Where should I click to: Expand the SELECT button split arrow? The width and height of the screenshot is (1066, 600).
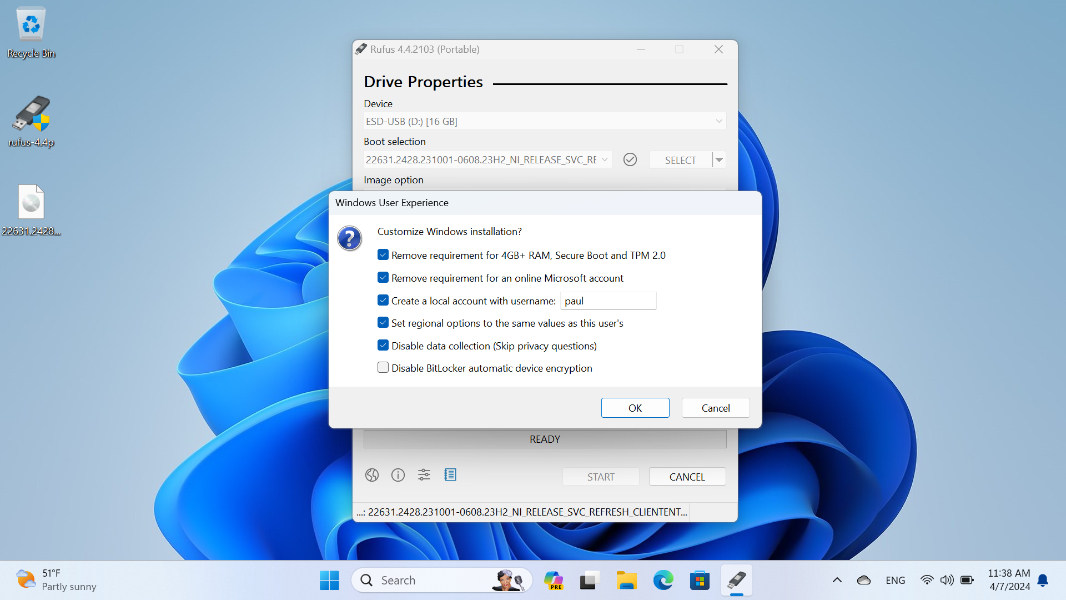[x=719, y=160]
